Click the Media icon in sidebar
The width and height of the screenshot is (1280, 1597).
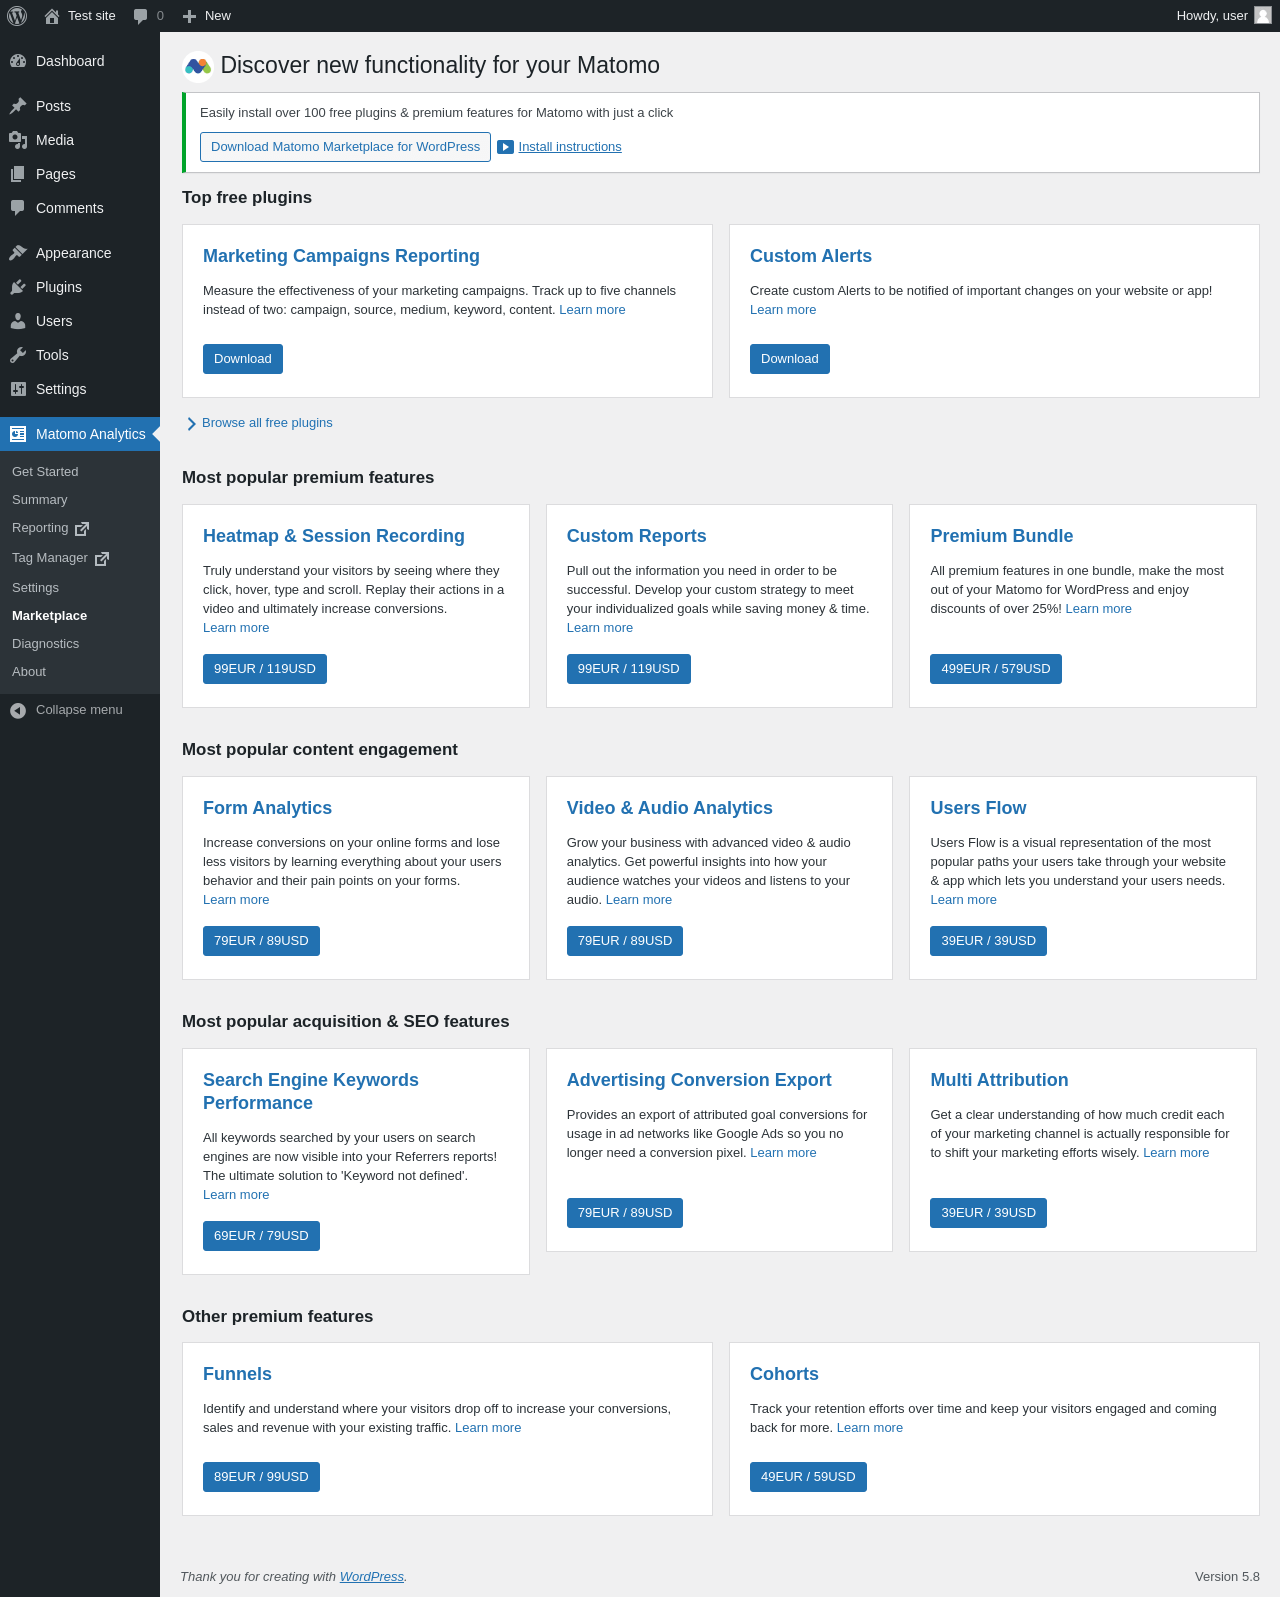tap(18, 140)
